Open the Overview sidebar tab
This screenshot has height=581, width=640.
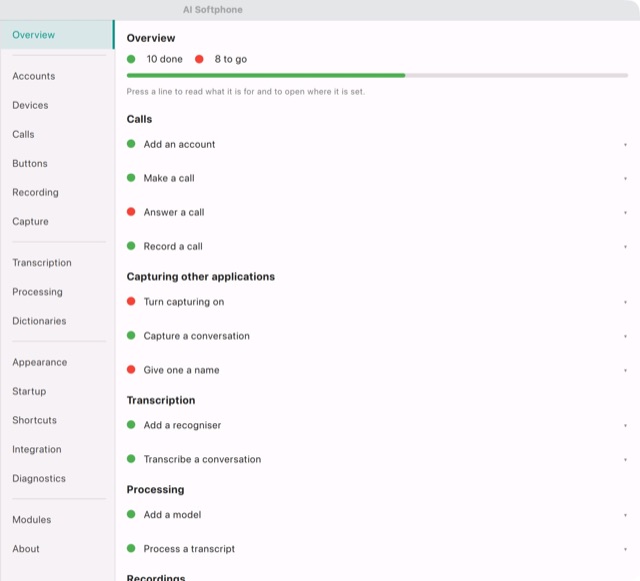coord(57,35)
